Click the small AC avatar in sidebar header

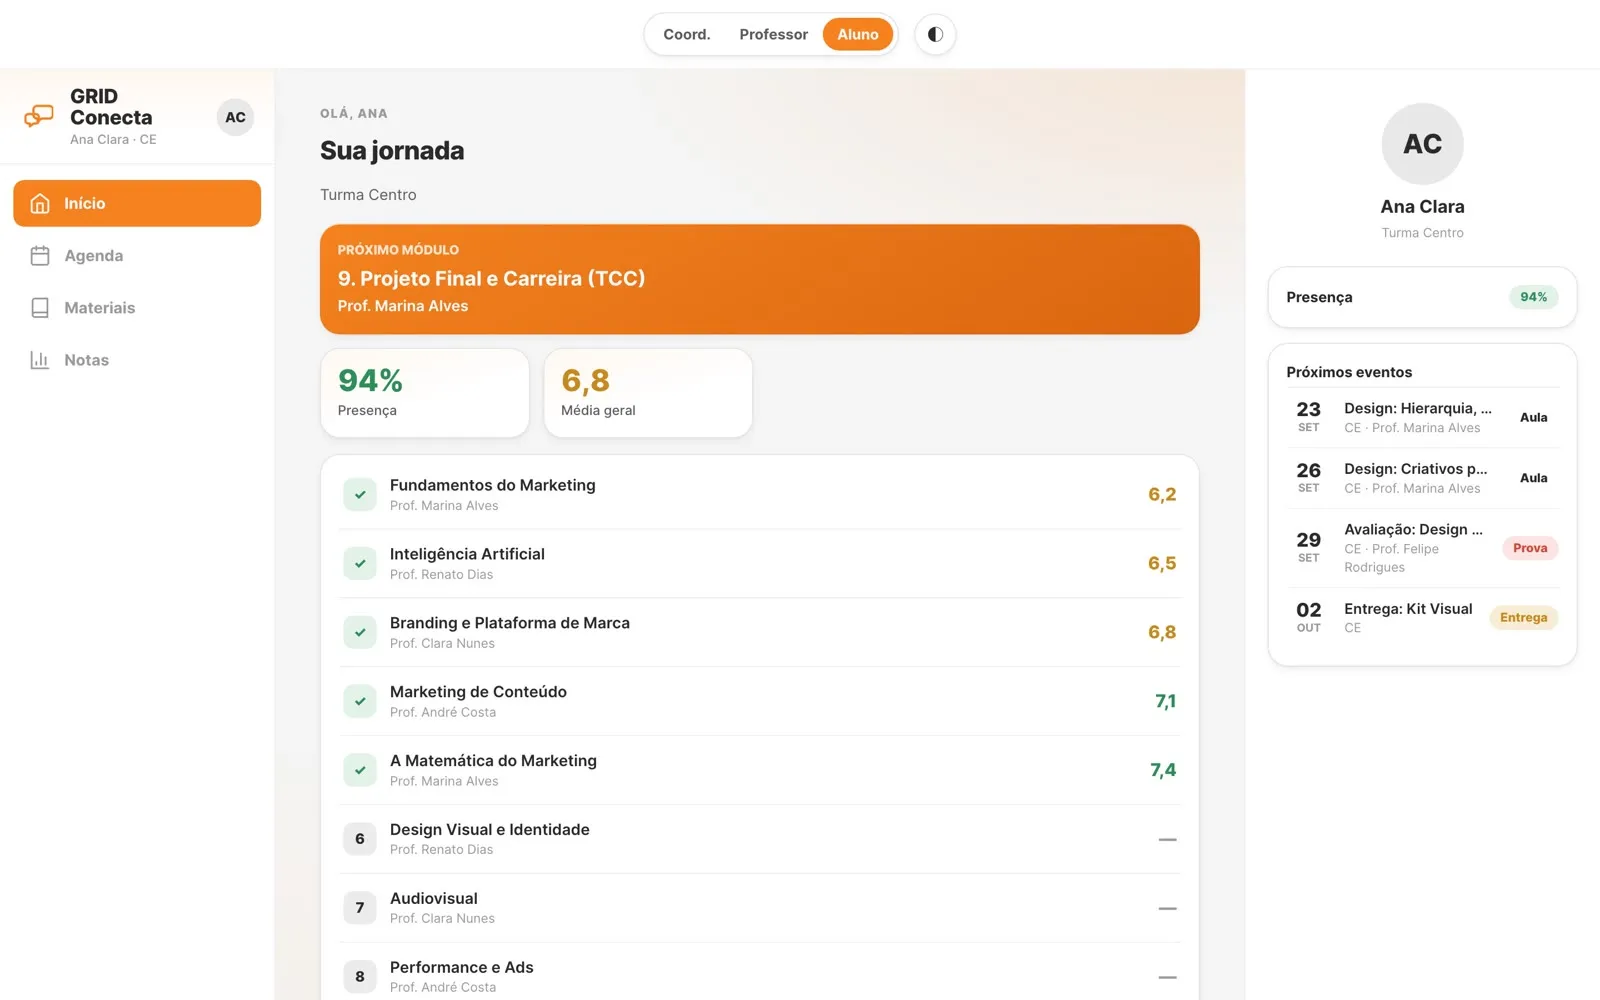(235, 117)
